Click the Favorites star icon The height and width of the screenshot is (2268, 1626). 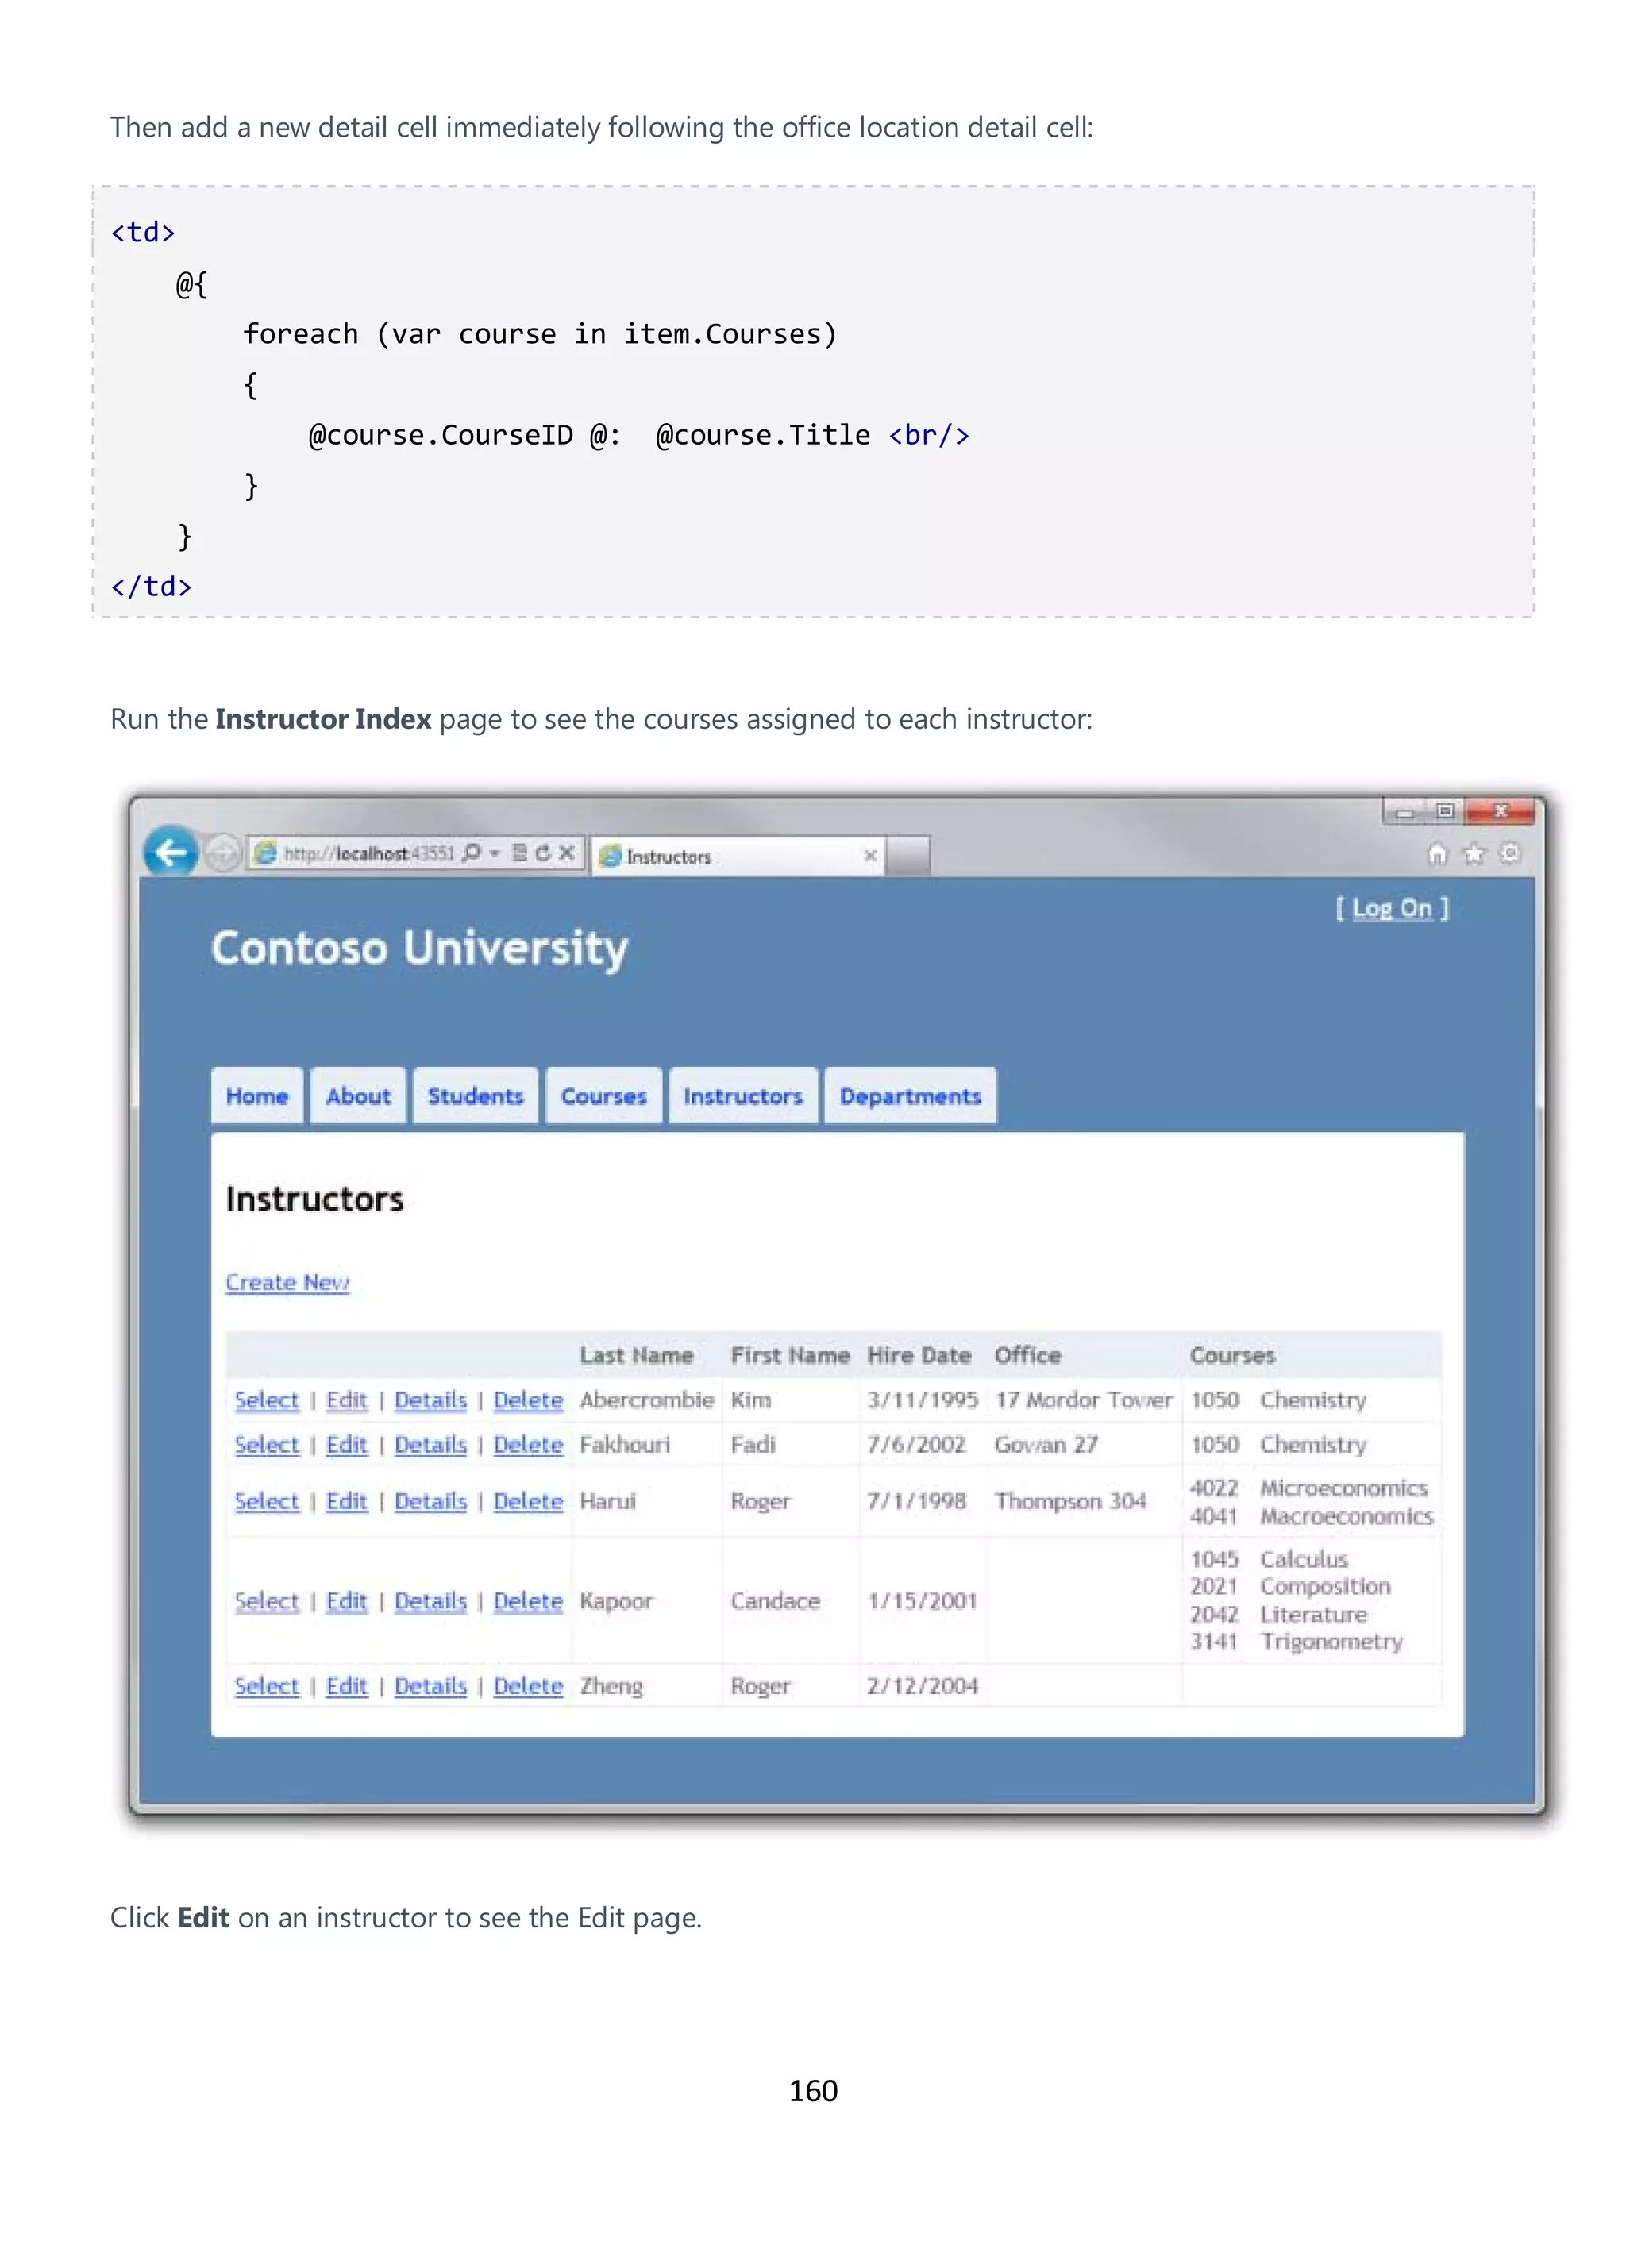click(x=1474, y=853)
